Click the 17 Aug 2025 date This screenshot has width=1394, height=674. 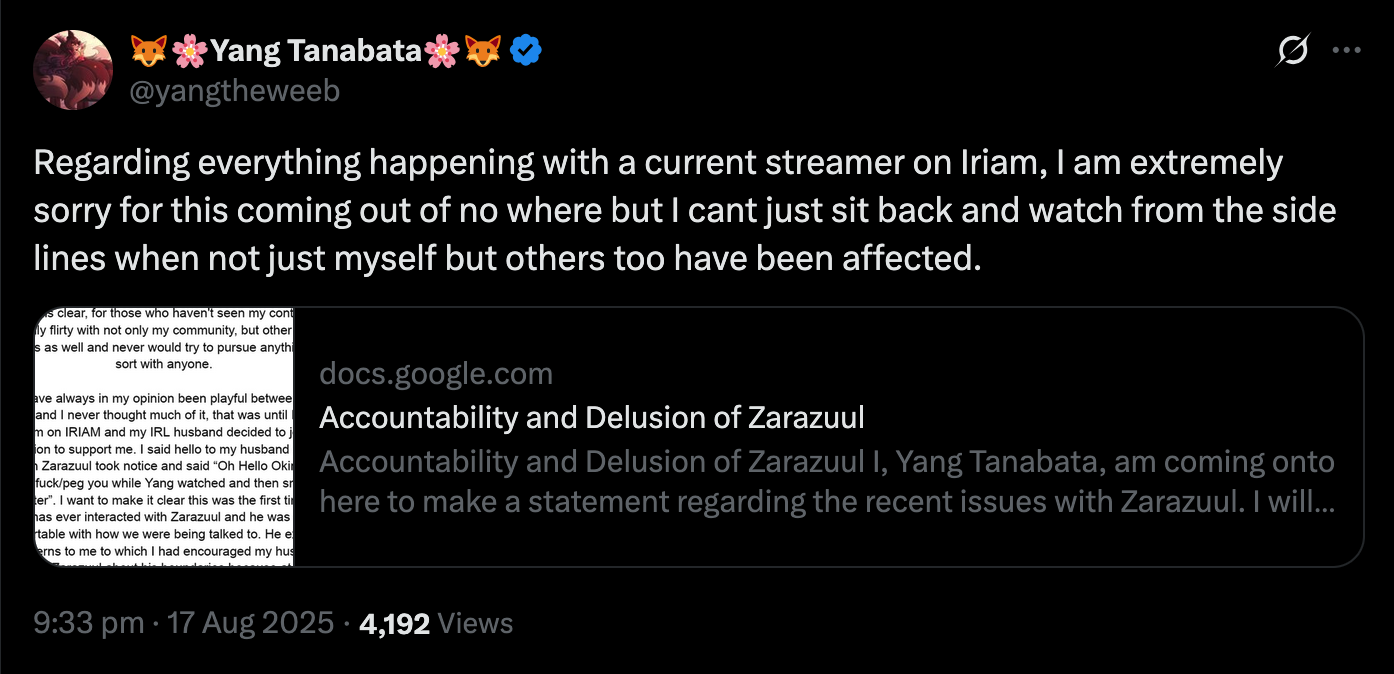[x=249, y=624]
